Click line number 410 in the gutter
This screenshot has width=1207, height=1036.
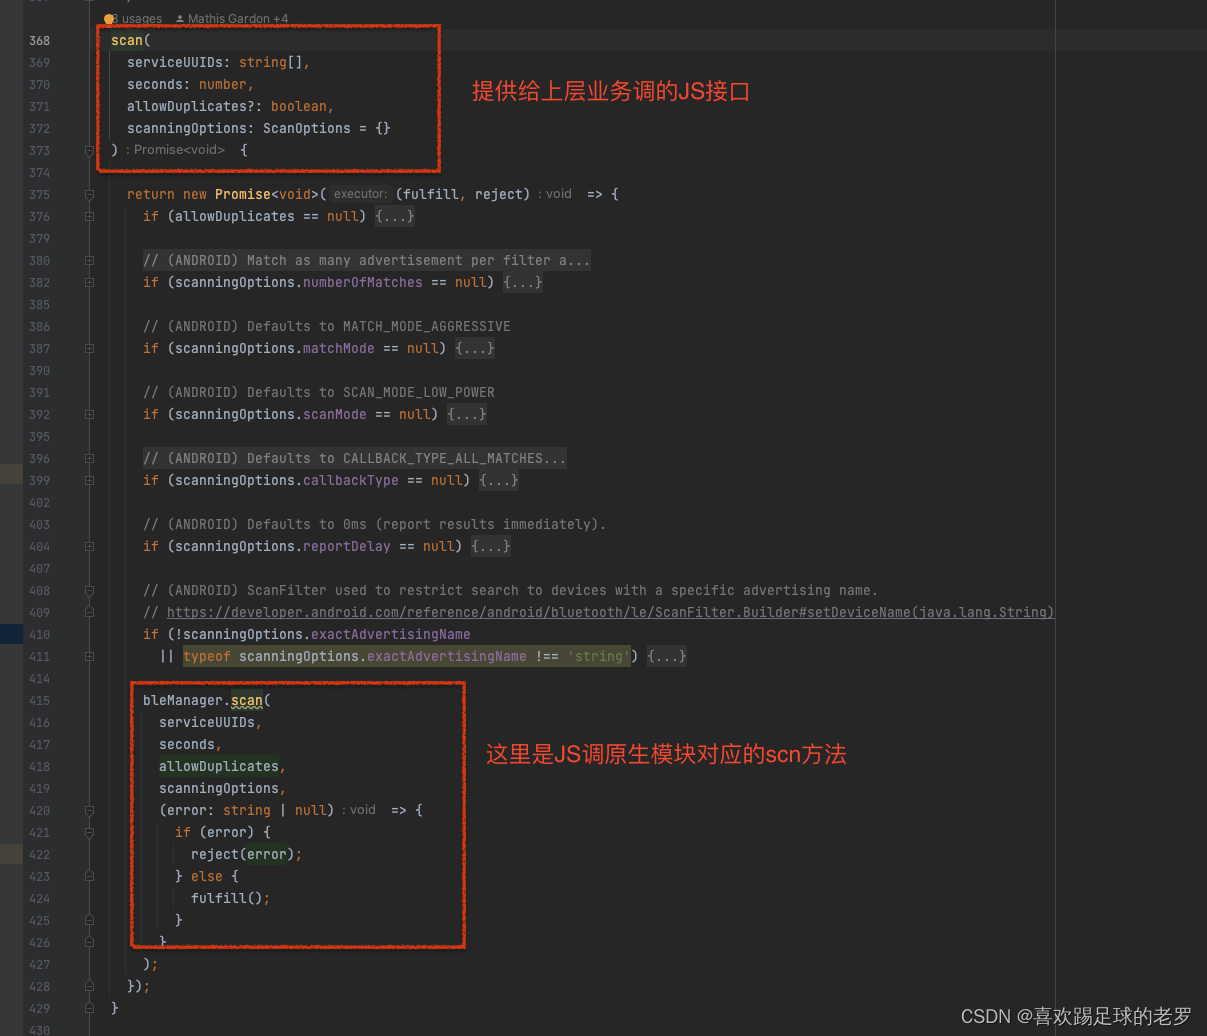[x=39, y=635]
